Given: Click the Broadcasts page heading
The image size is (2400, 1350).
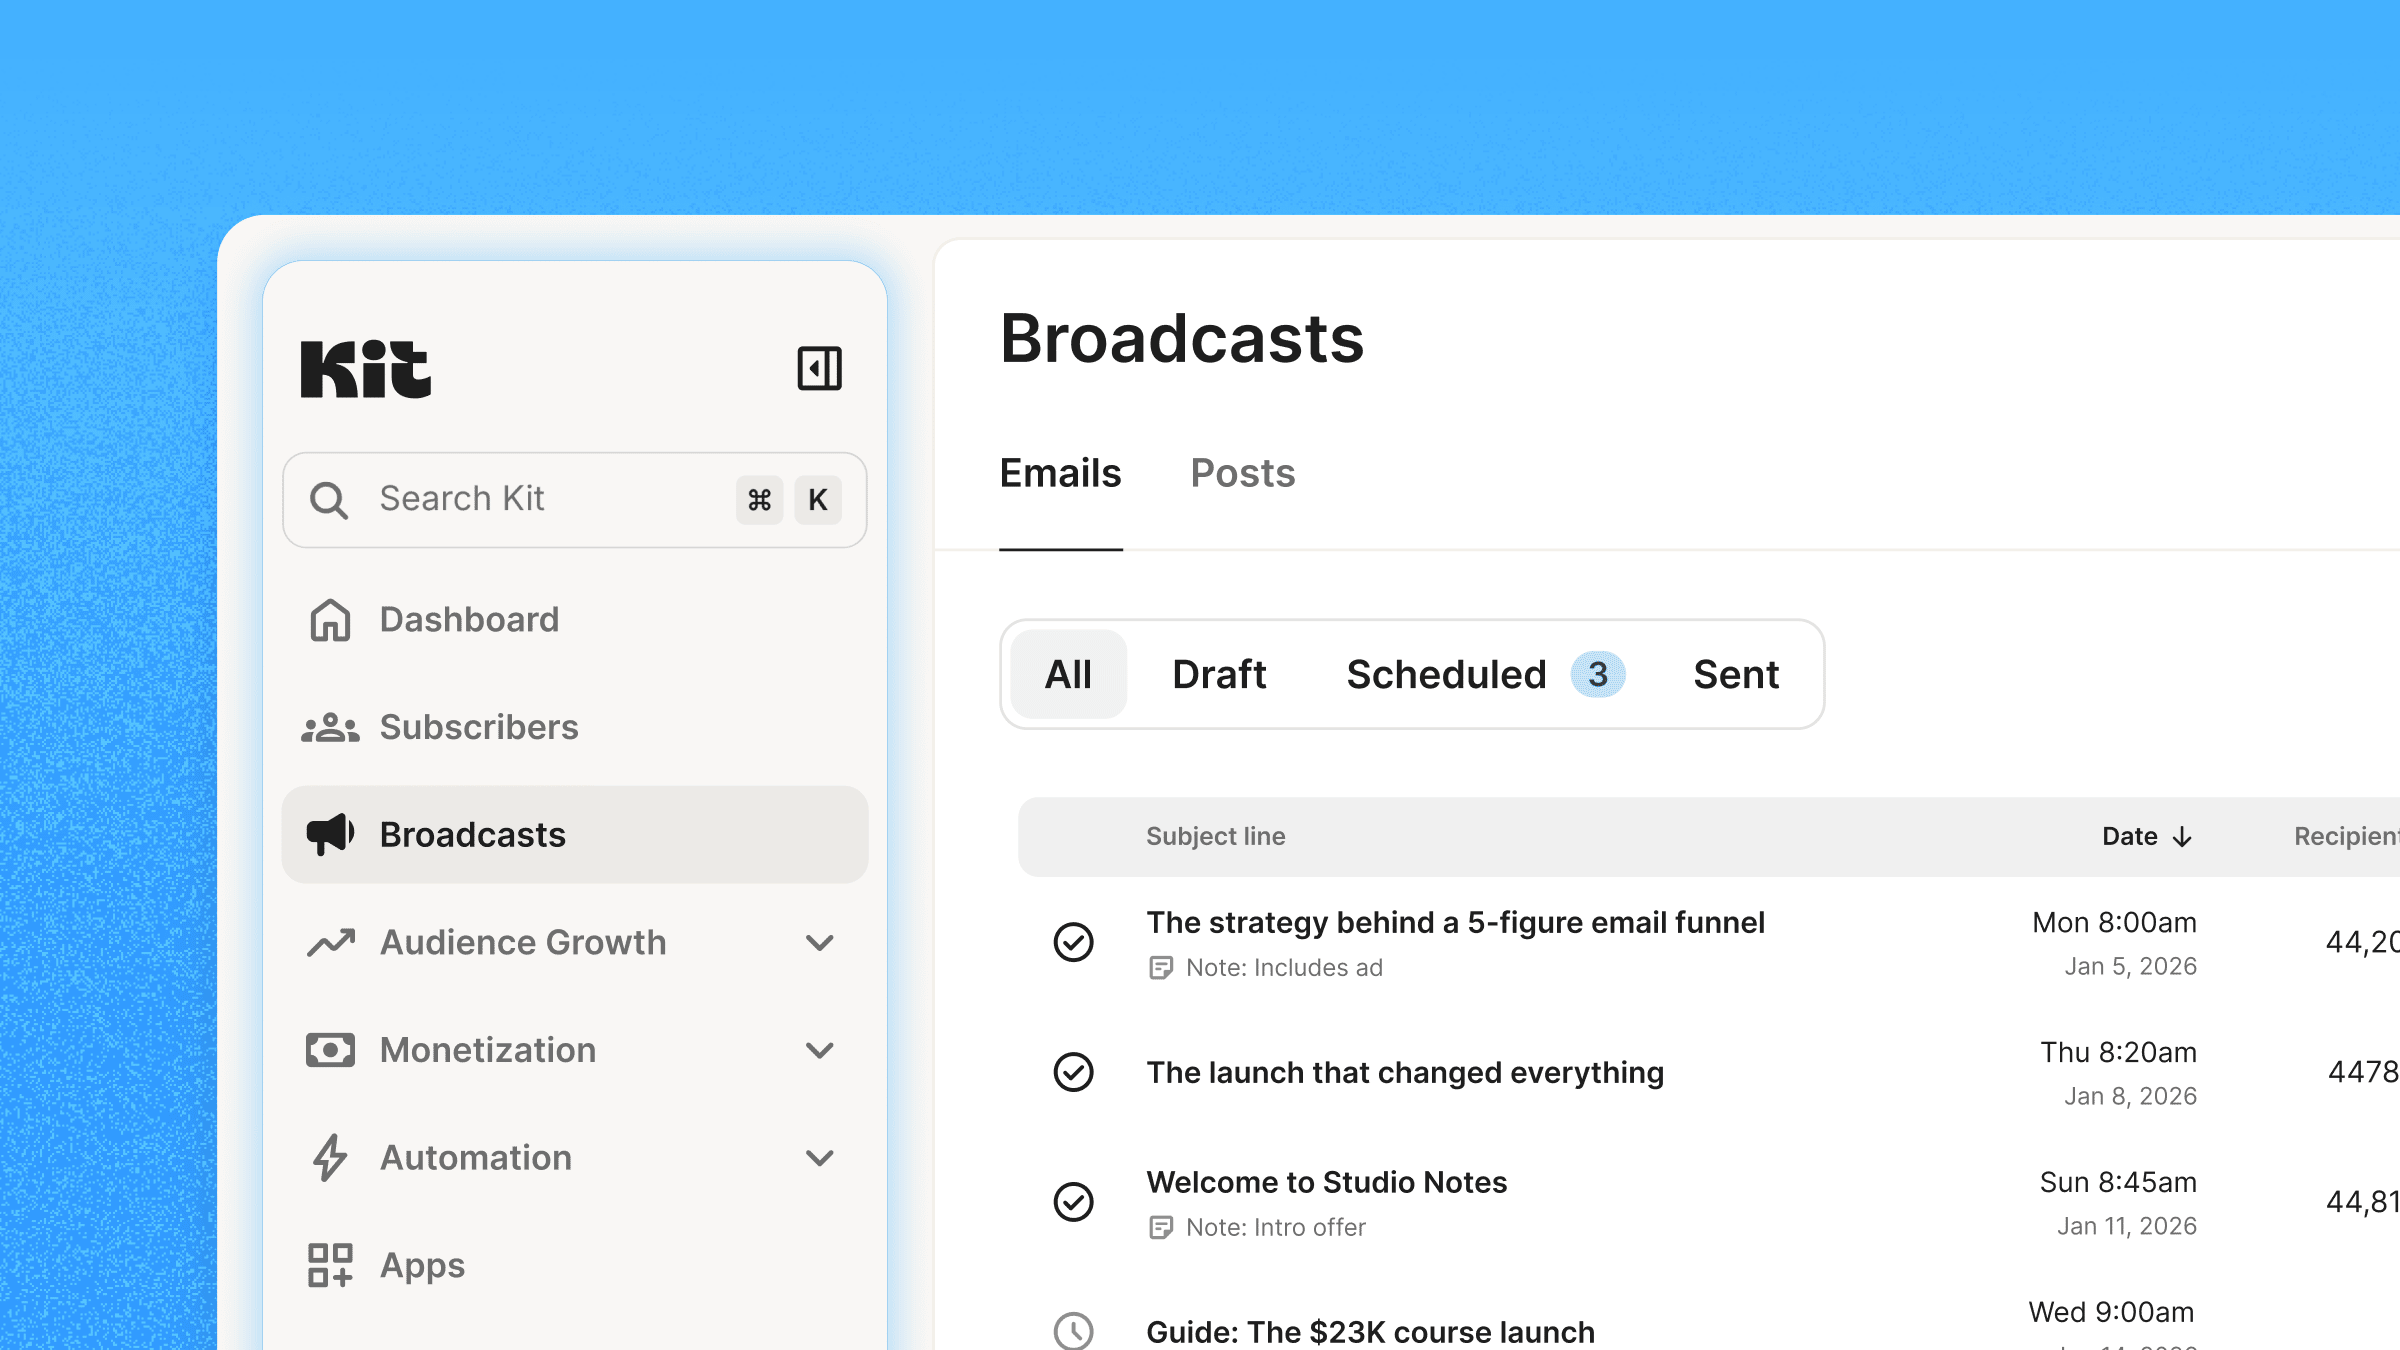Looking at the screenshot, I should [1182, 338].
